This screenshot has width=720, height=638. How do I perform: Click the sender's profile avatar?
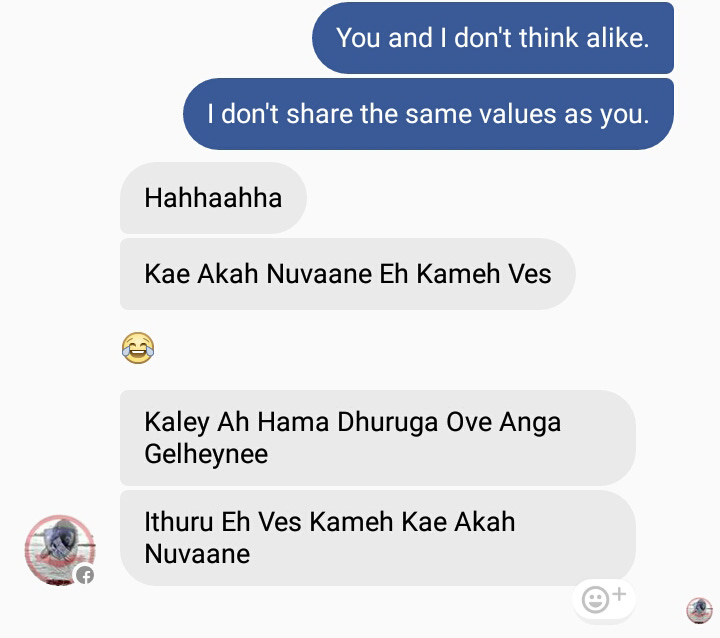[x=60, y=550]
